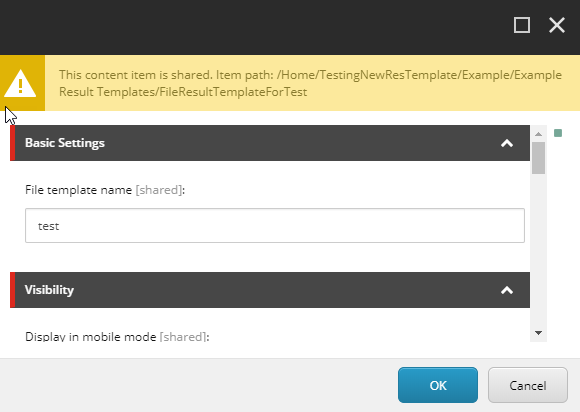This screenshot has height=412, width=580.
Task: Click the shared item path warning message
Action: click(x=310, y=83)
